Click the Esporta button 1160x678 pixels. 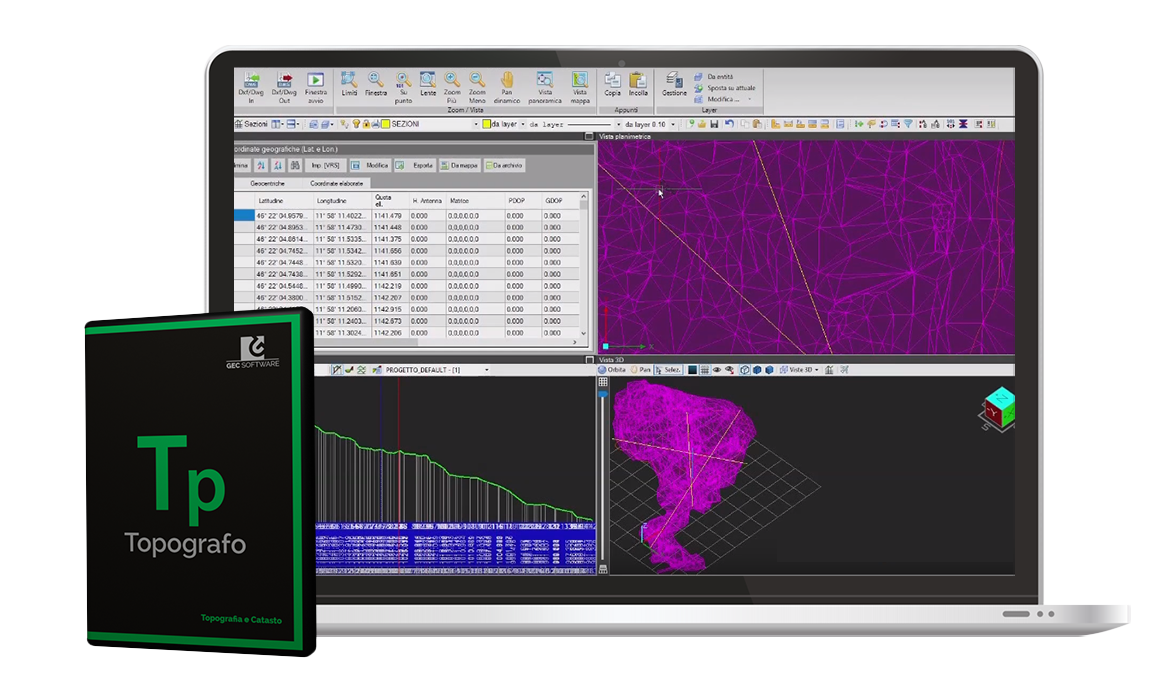[x=415, y=166]
